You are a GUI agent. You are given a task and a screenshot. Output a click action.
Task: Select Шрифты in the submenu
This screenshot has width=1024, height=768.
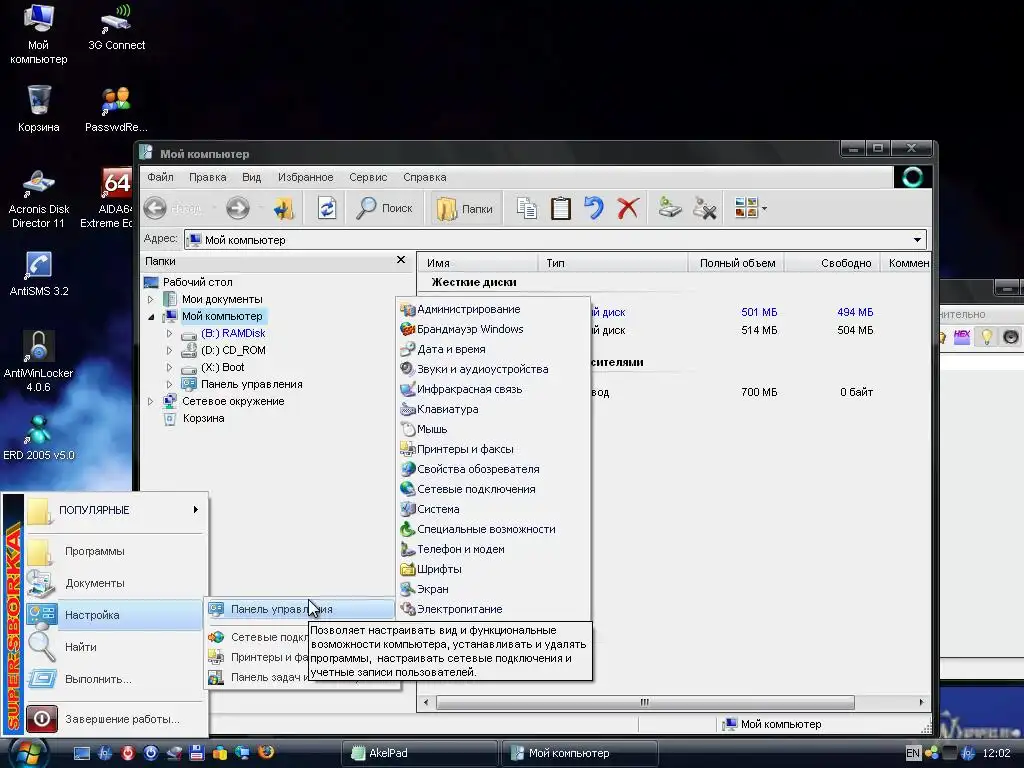coord(493,569)
